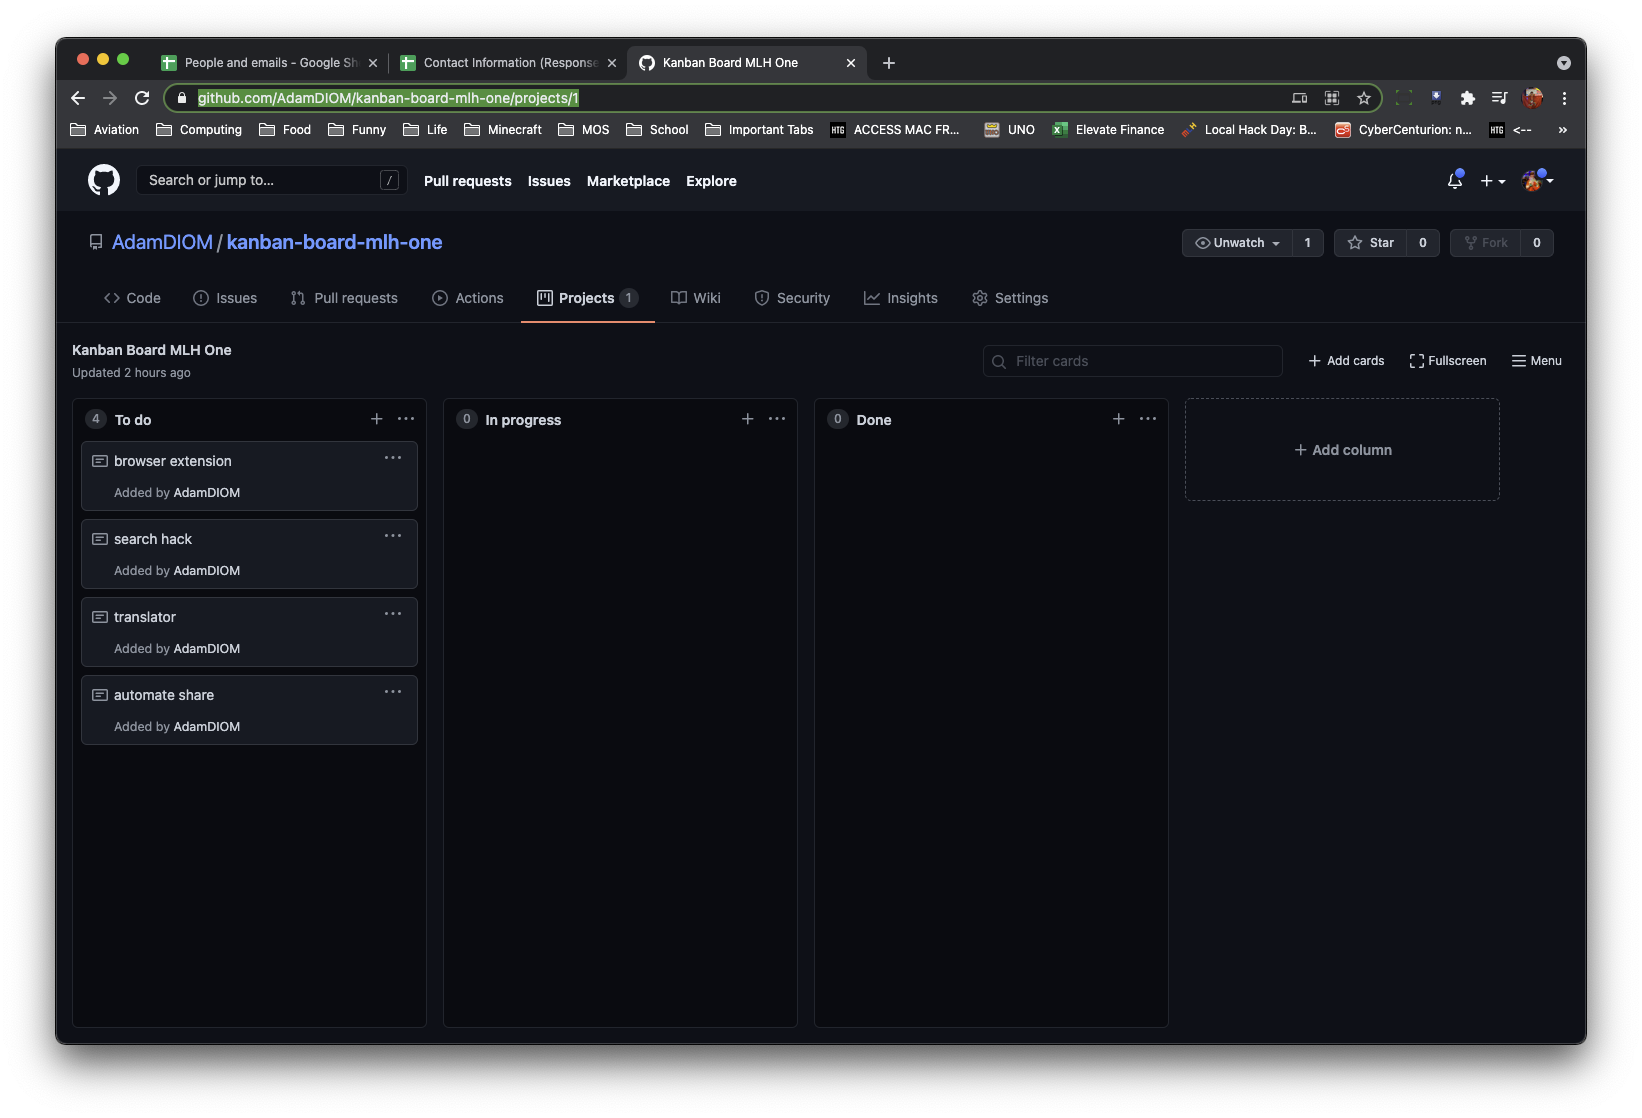This screenshot has height=1118, width=1642.
Task: Open the Important Tabs bookmarks folder
Action: tap(759, 130)
